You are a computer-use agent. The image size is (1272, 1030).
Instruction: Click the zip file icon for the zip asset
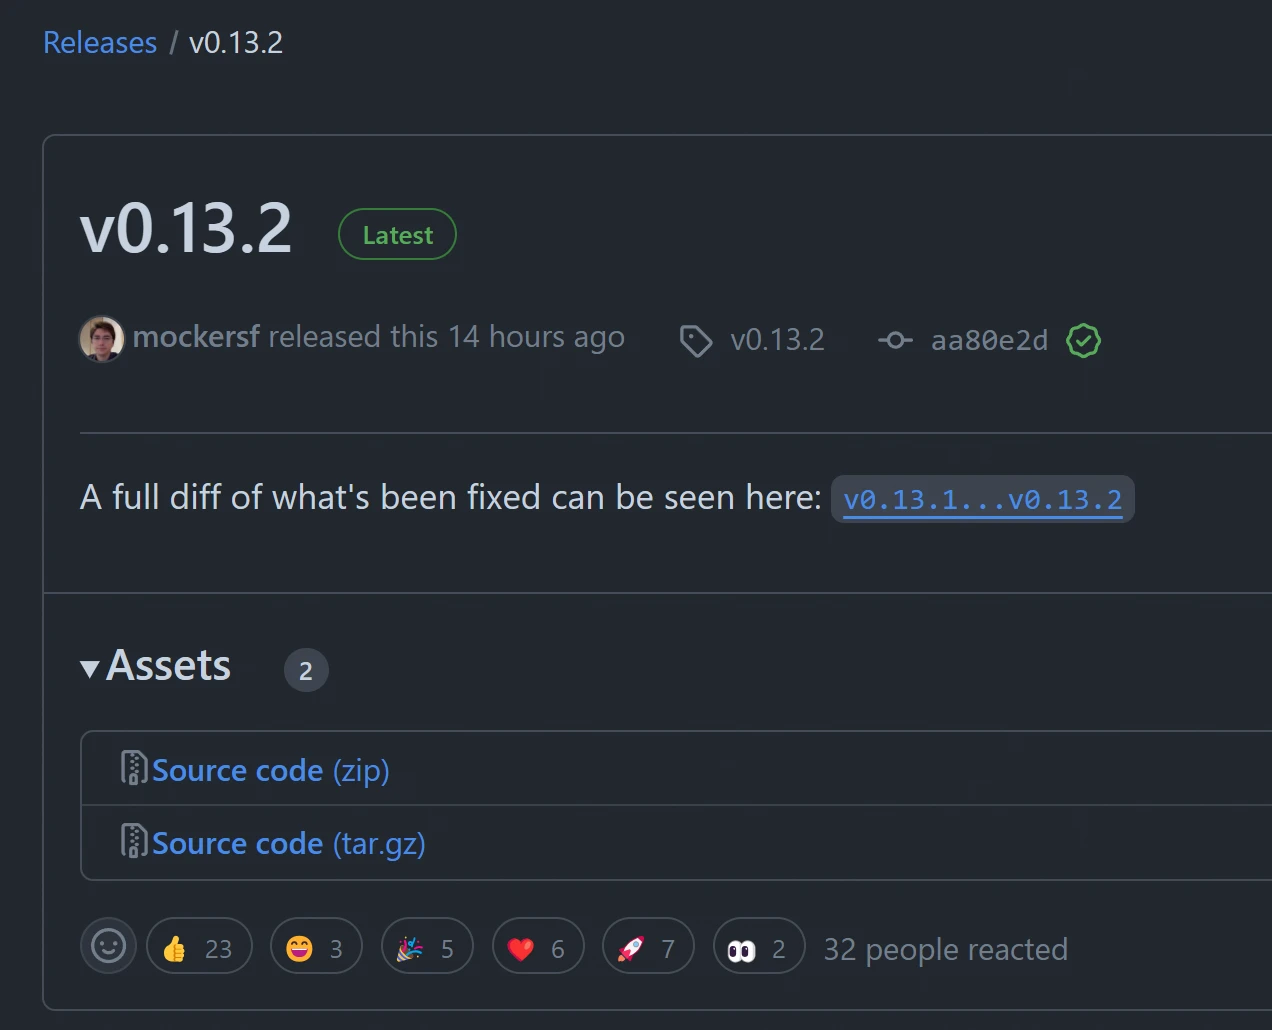coord(133,768)
